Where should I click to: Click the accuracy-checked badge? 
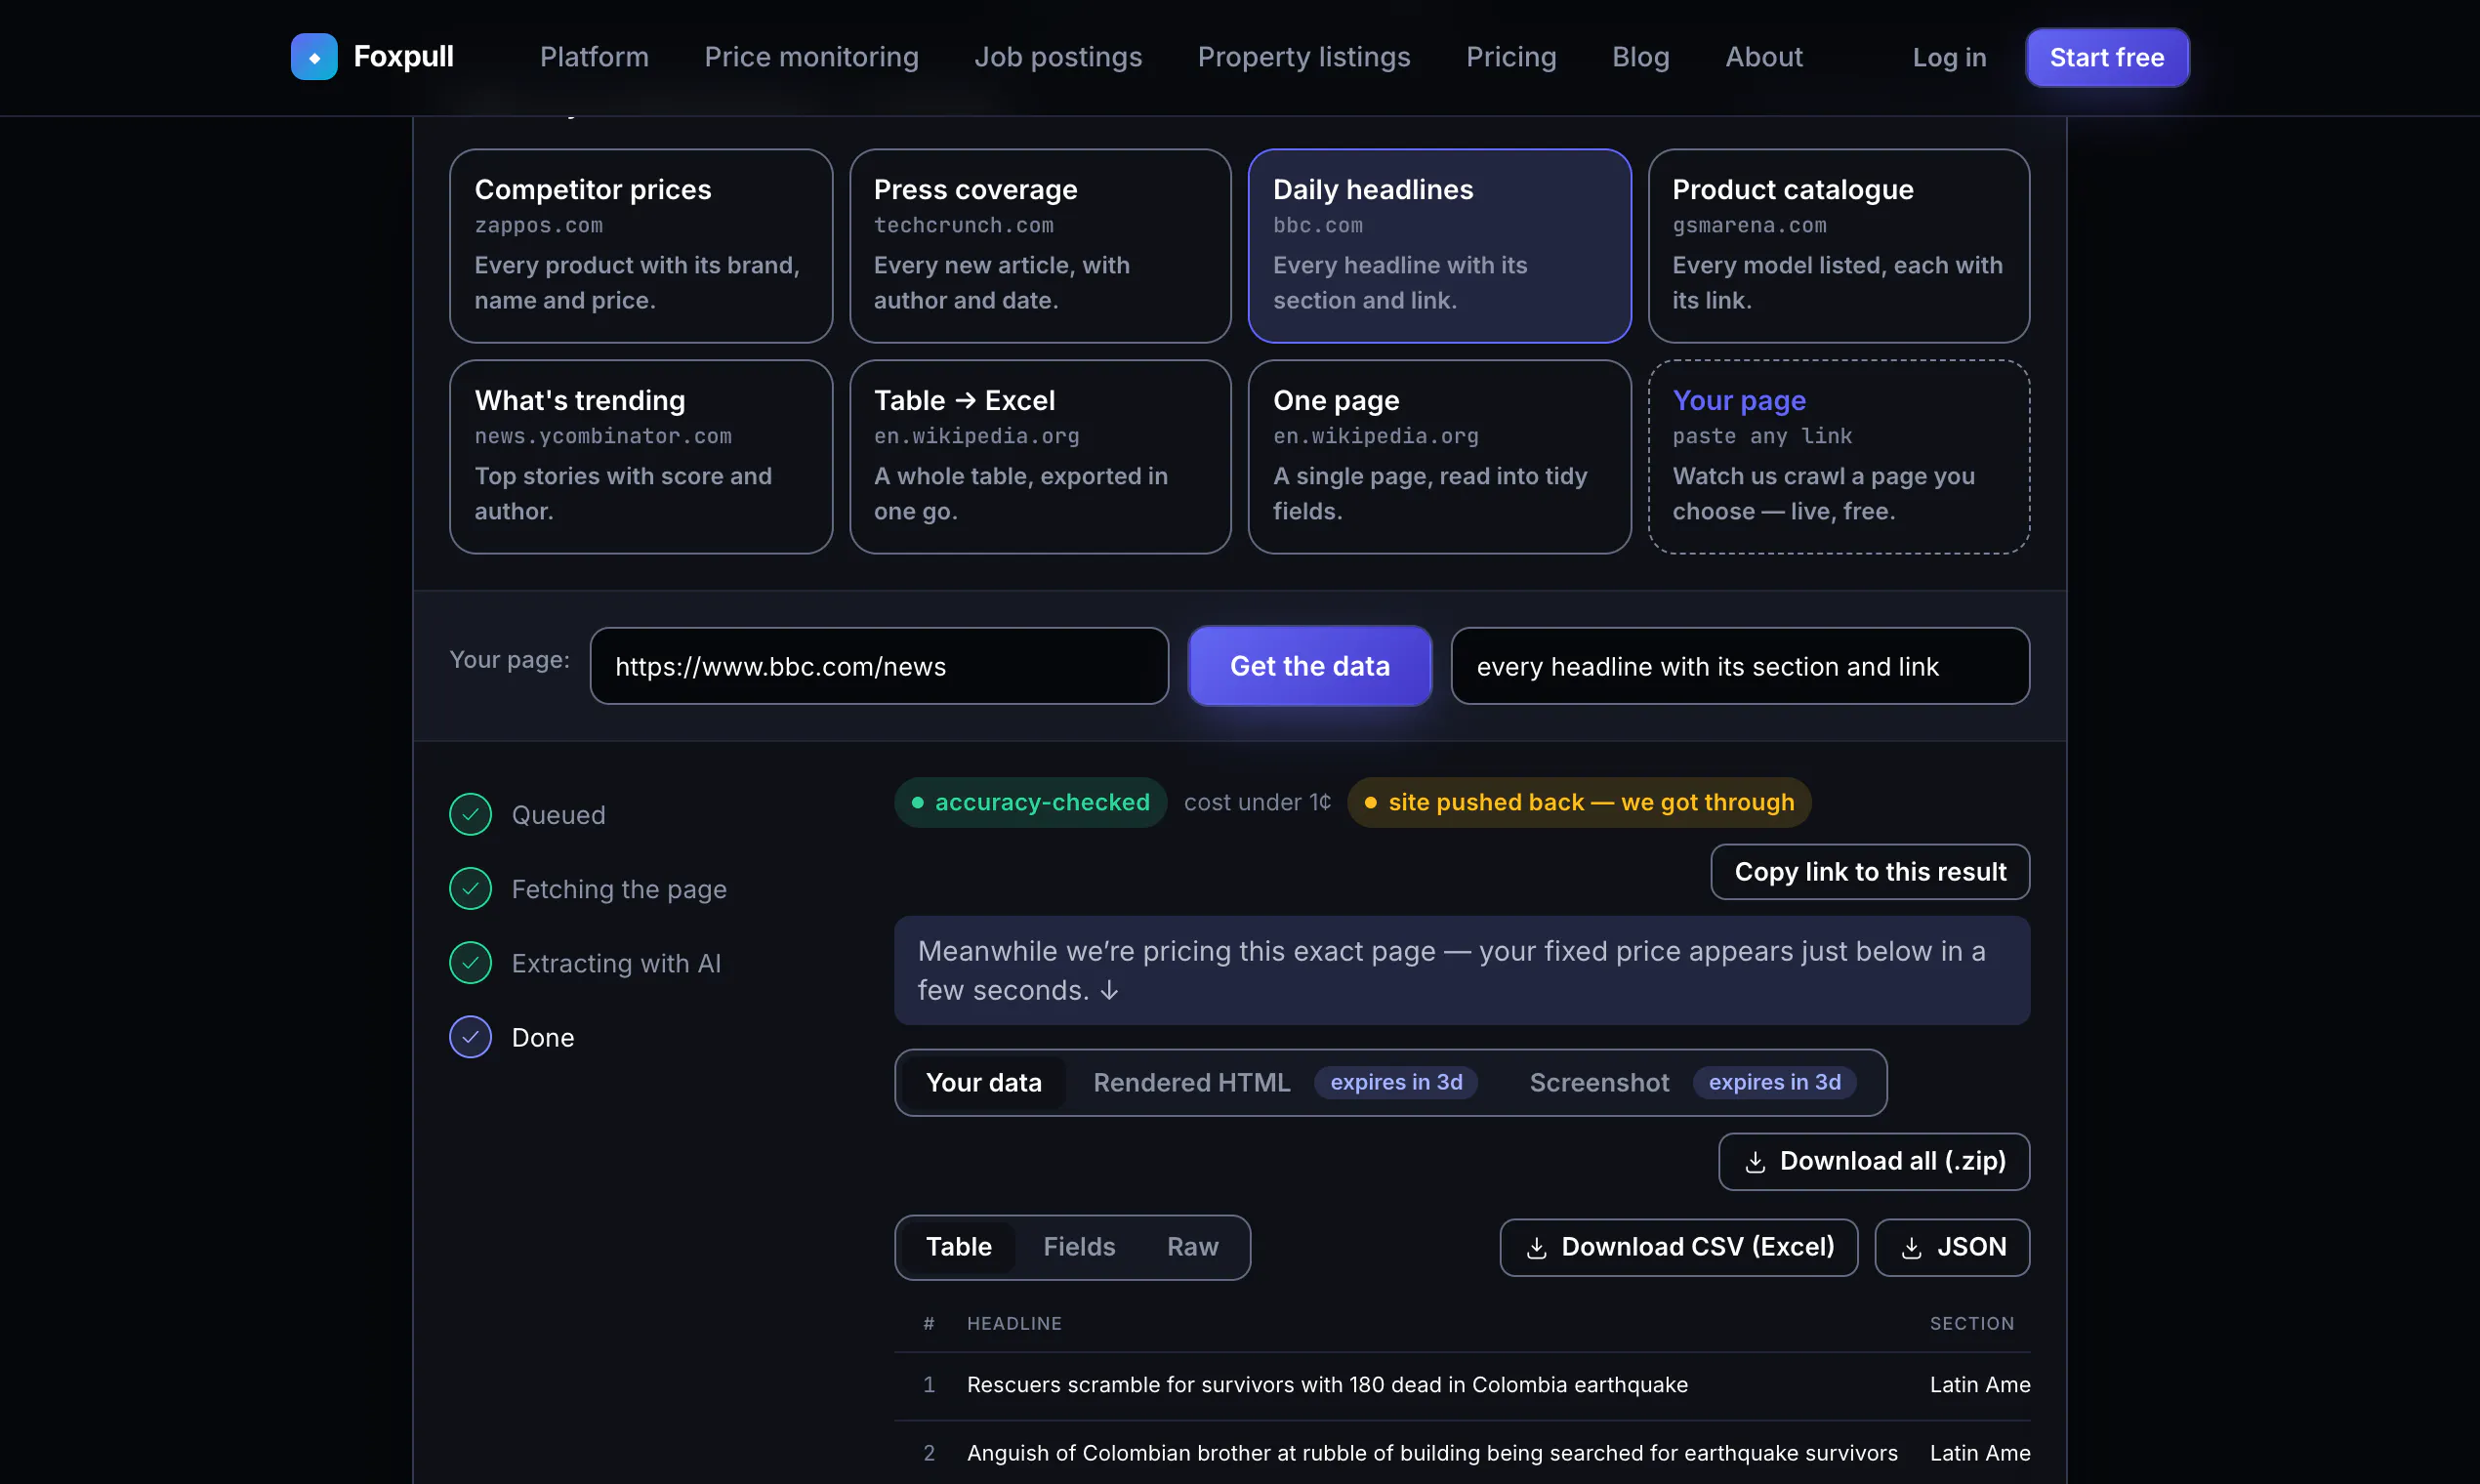(1030, 803)
